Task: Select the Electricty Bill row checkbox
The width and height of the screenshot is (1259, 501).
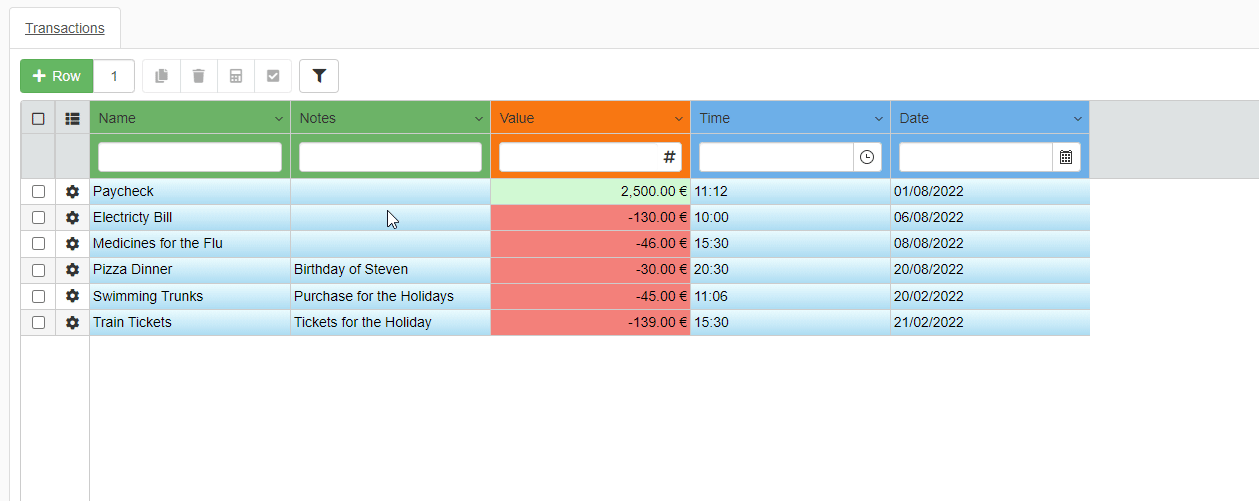Action: 38,217
